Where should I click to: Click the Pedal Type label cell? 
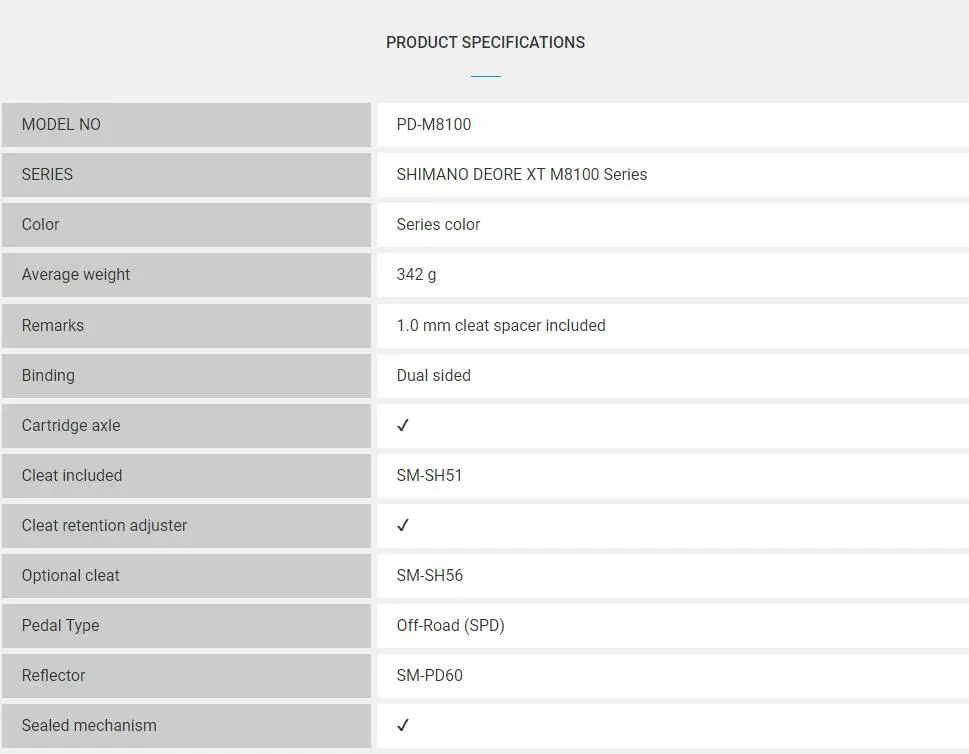click(186, 626)
